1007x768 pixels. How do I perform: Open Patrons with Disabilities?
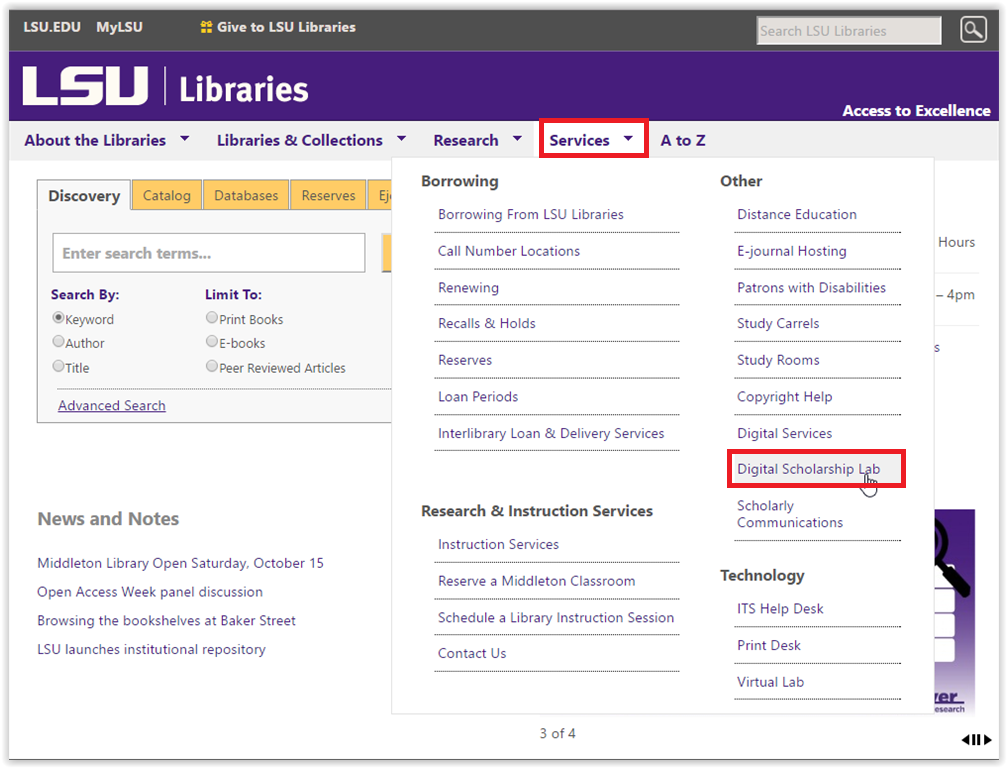(811, 287)
